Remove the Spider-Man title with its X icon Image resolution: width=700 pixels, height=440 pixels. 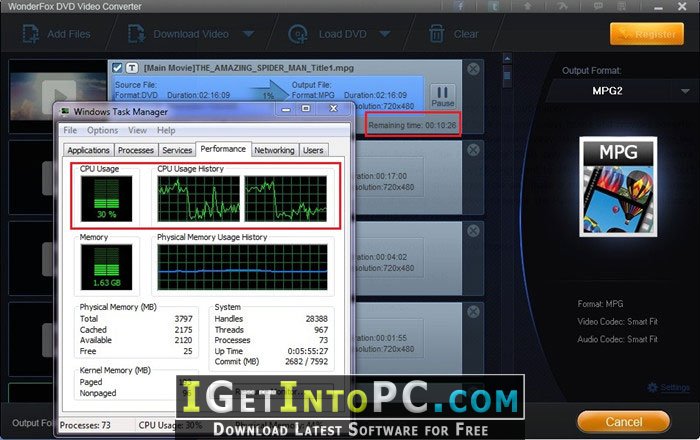tap(473, 69)
